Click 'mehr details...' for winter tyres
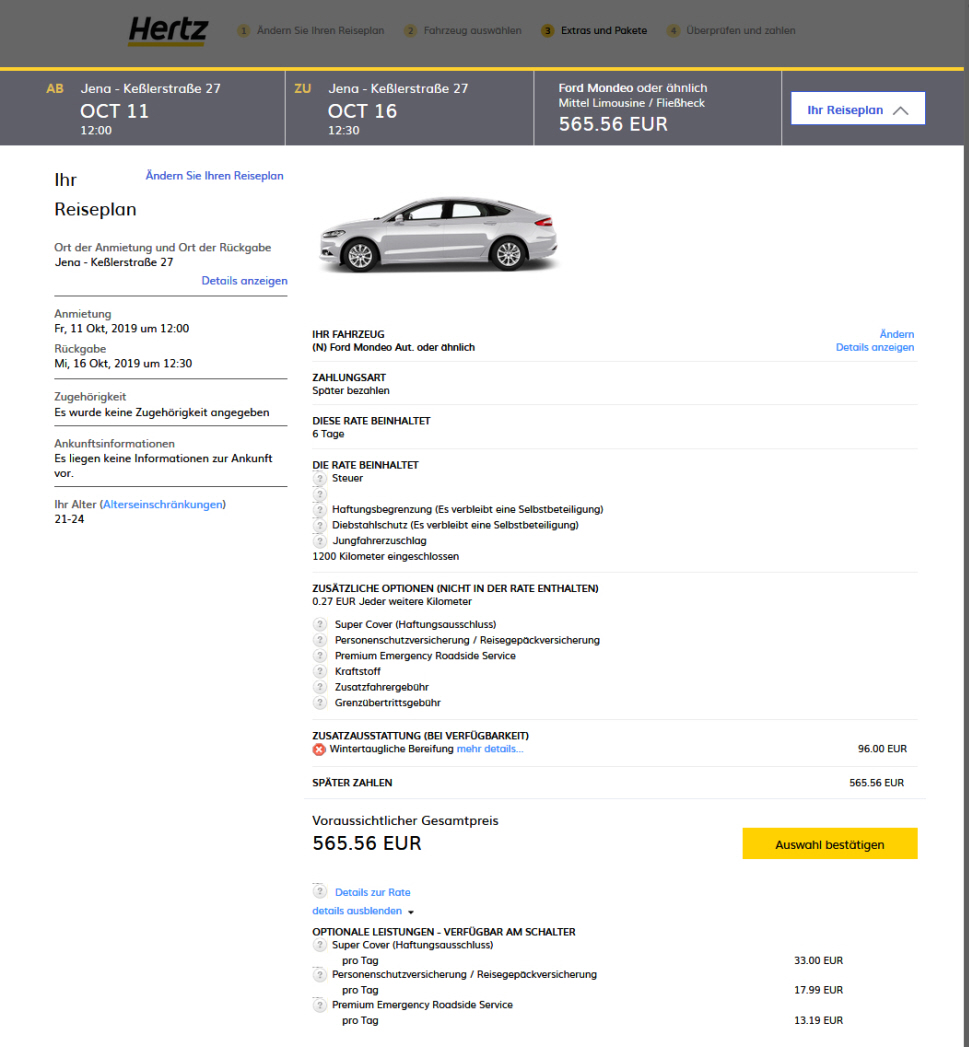This screenshot has height=1047, width=969. [490, 749]
